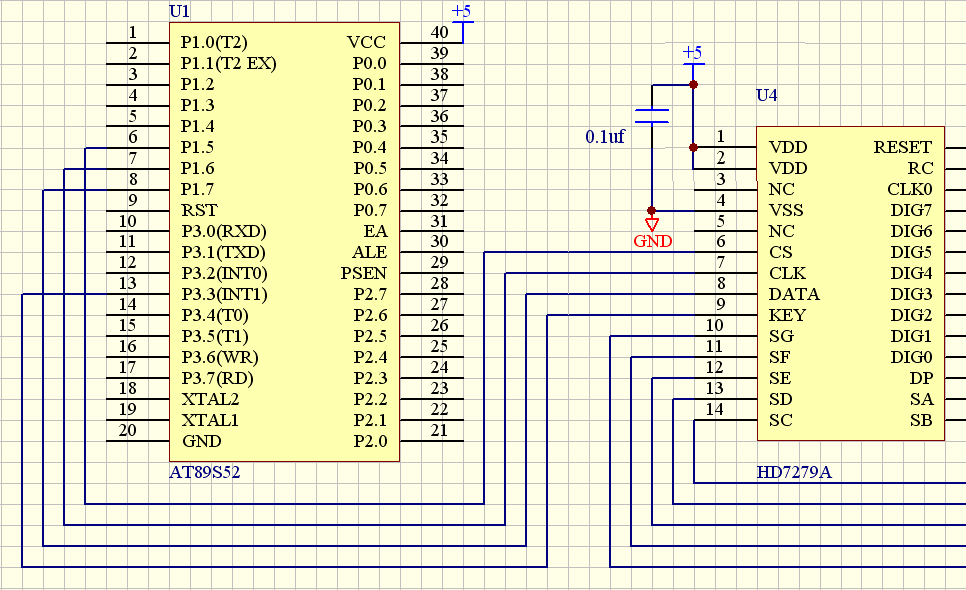Select the RESET pin label on U4

coord(902,147)
